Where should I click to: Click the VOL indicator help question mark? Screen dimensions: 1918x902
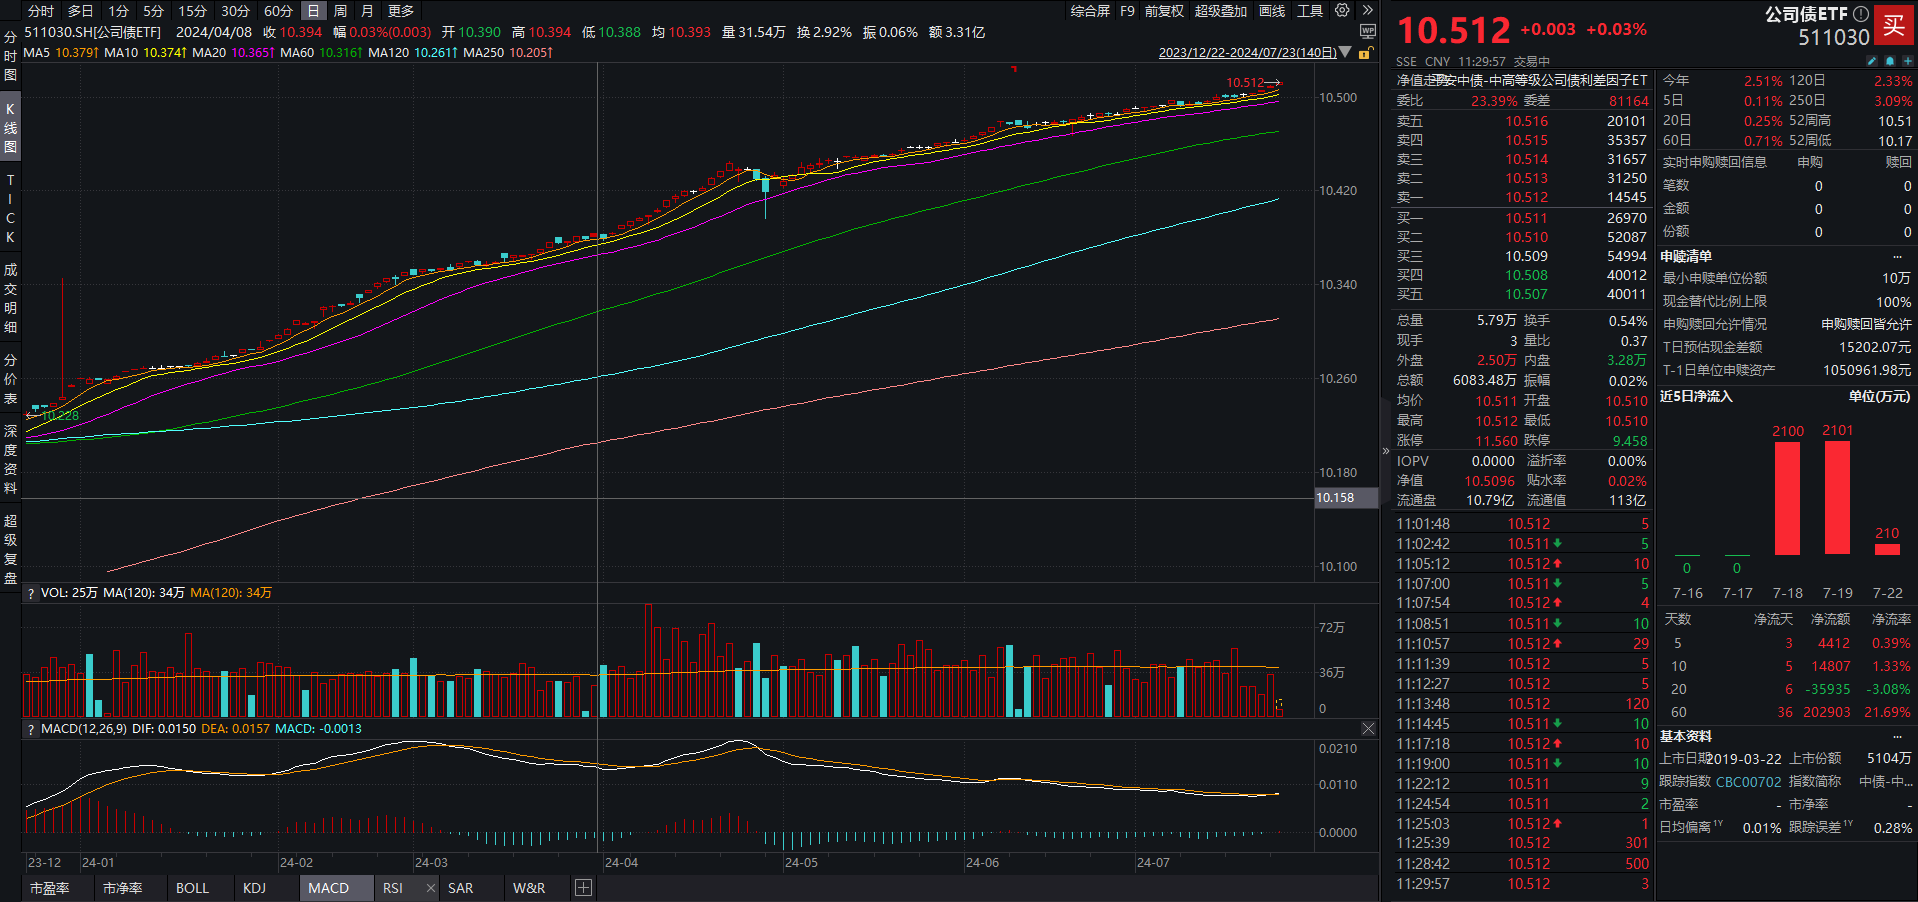[x=31, y=593]
